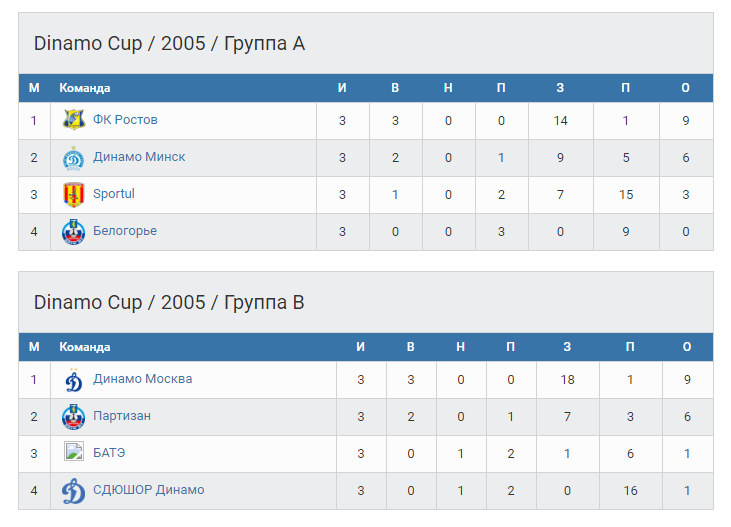Click the broken БАТЭ logo image

(74, 452)
